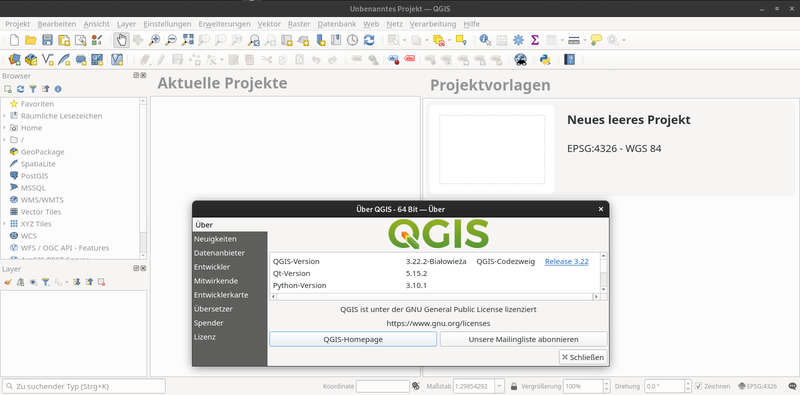Open Layer Styling paintbrush icon in Layer panel
Image resolution: width=800 pixels, height=395 pixels.
pyautogui.click(x=8, y=282)
